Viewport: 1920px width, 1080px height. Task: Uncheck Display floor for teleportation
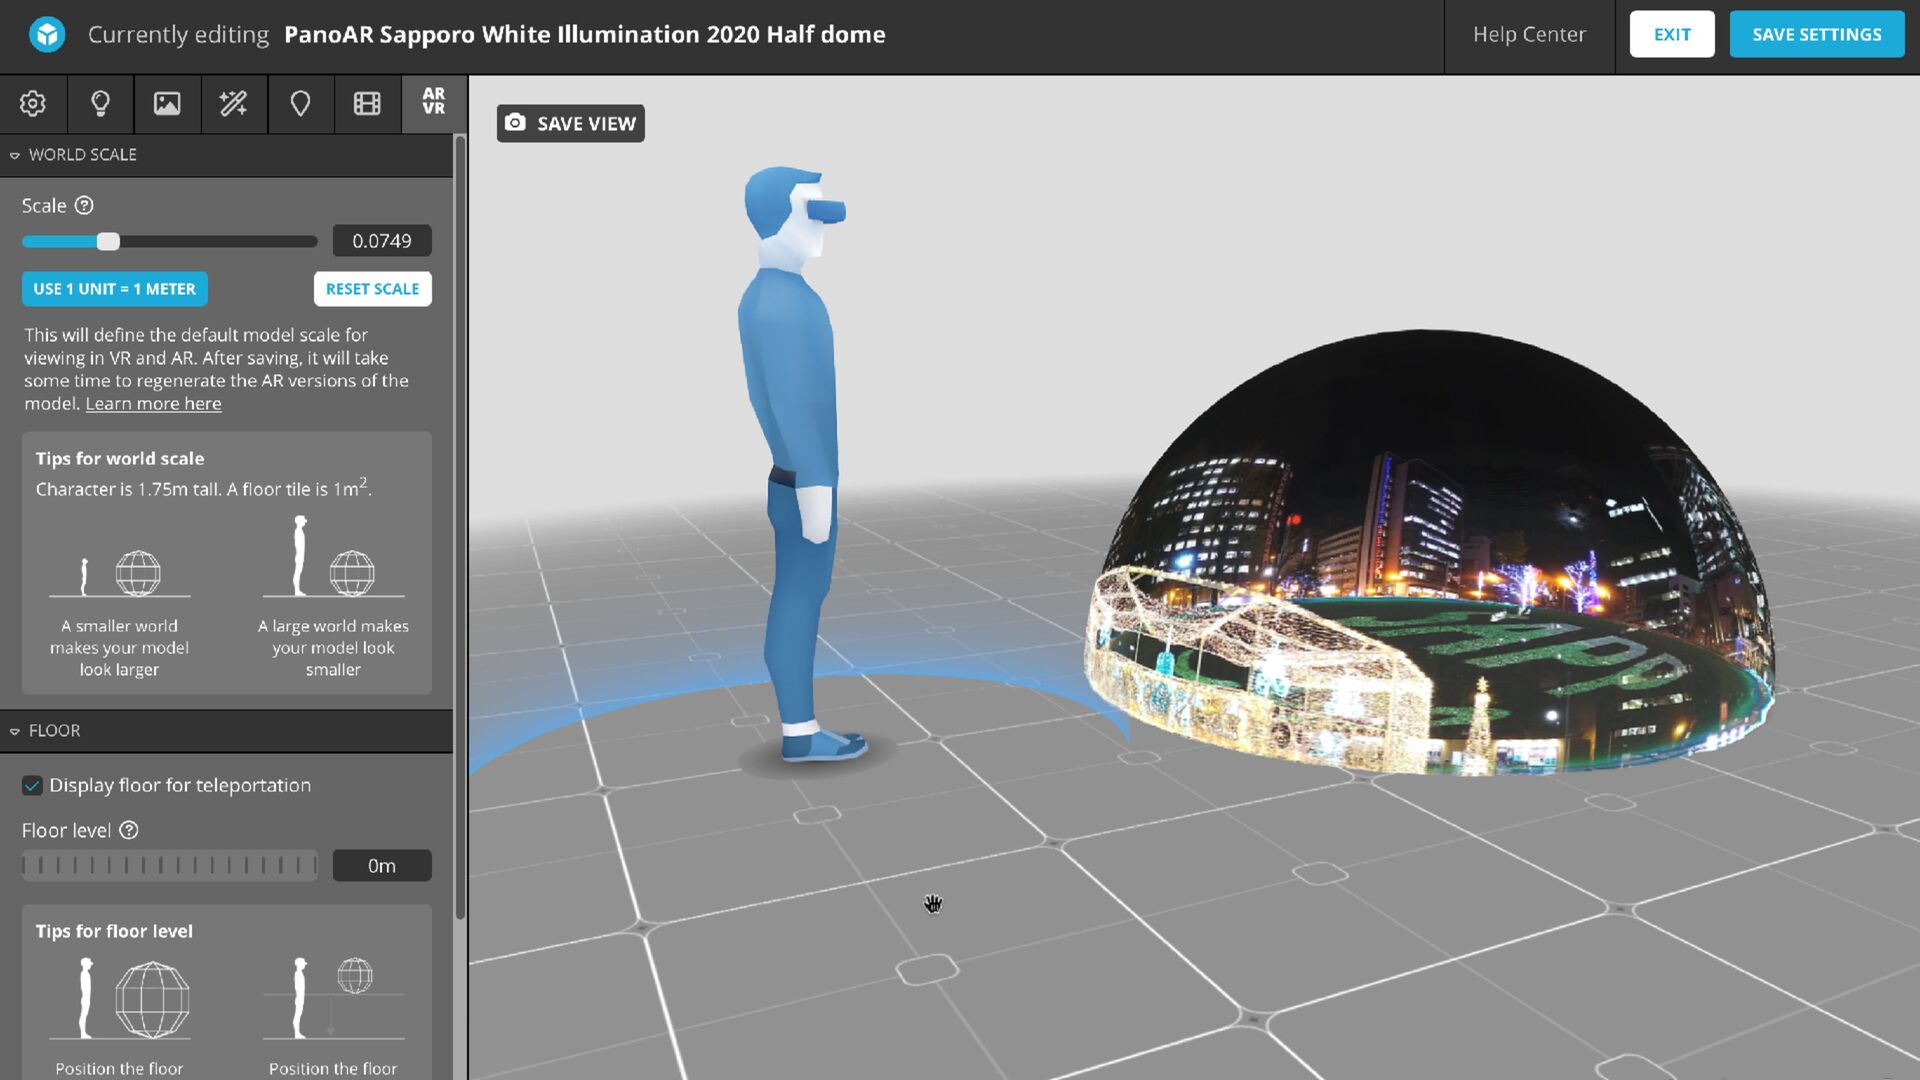coord(32,785)
